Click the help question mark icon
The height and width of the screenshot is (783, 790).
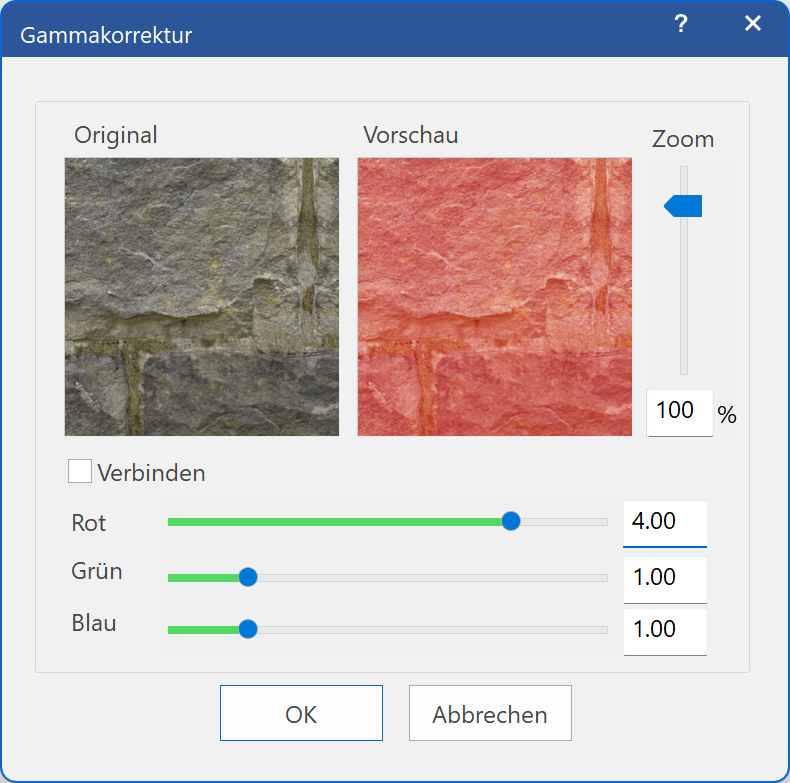pos(681,23)
